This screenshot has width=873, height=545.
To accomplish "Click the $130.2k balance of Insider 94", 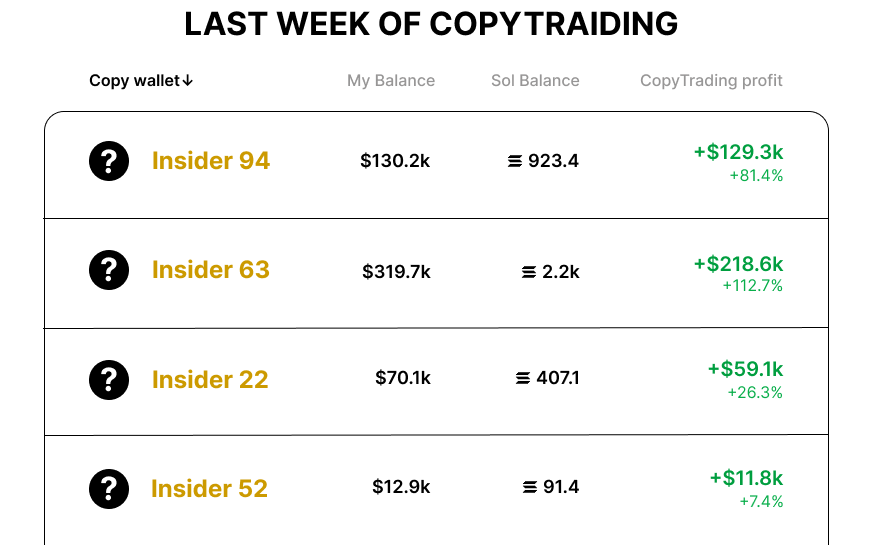I will (395, 161).
